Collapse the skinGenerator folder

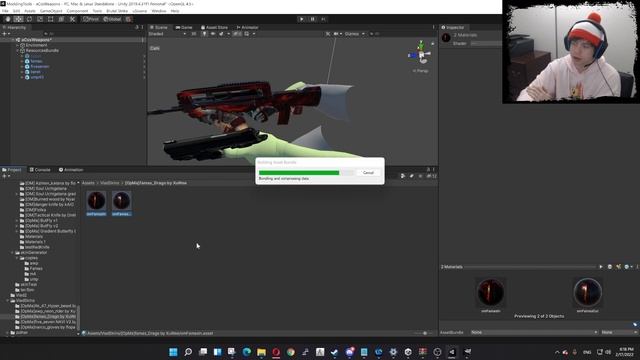click(12, 253)
